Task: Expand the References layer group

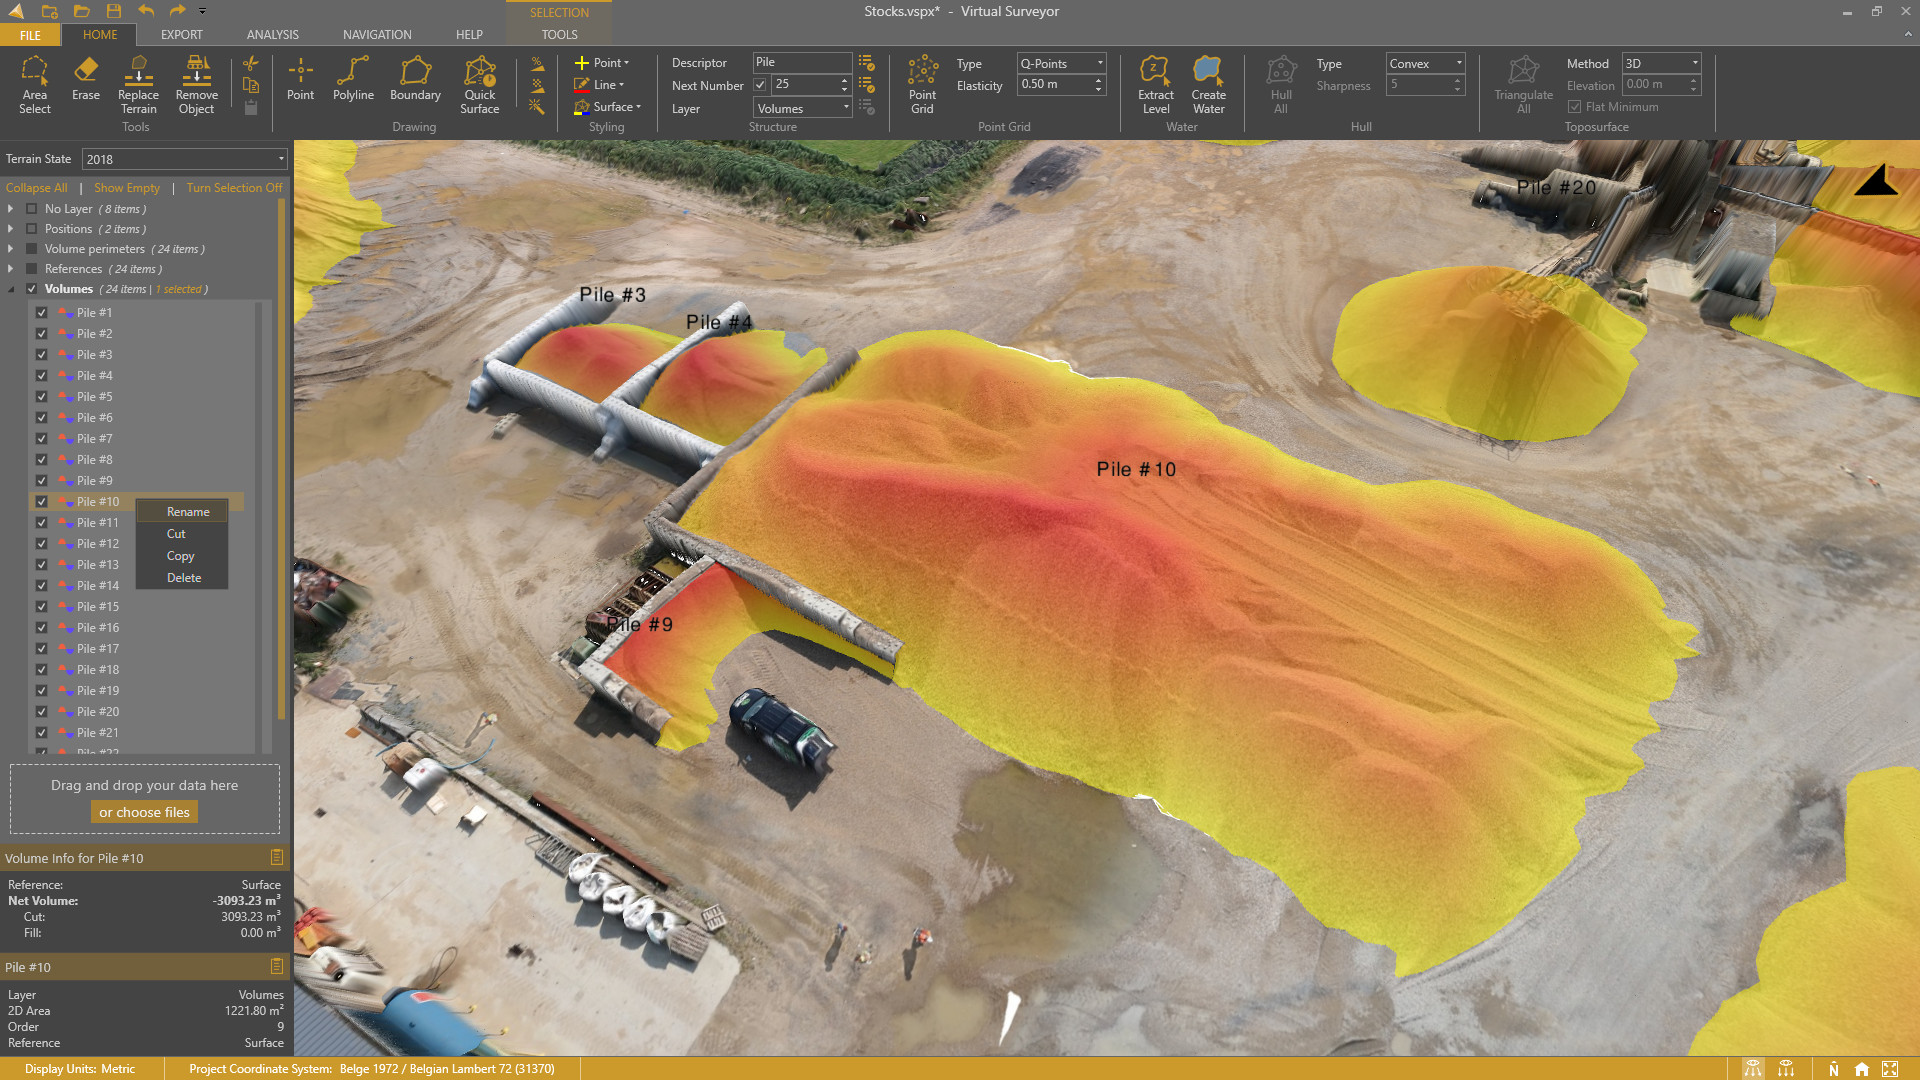Action: click(x=11, y=269)
